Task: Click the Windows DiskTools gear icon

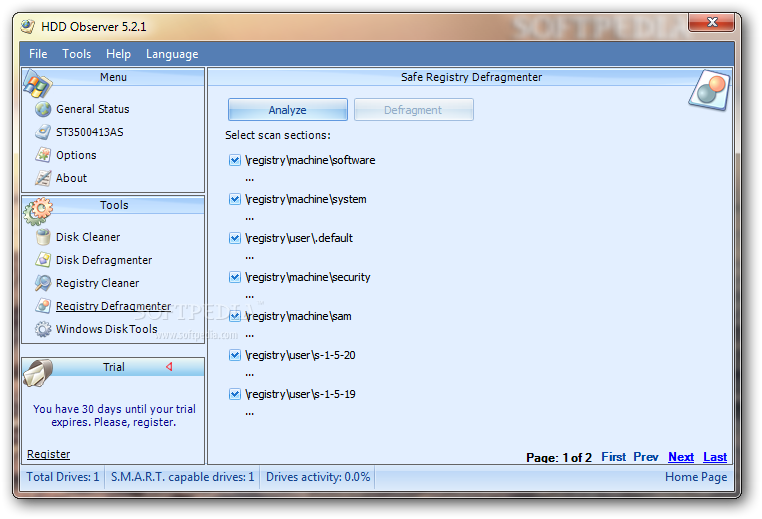Action: tap(43, 329)
